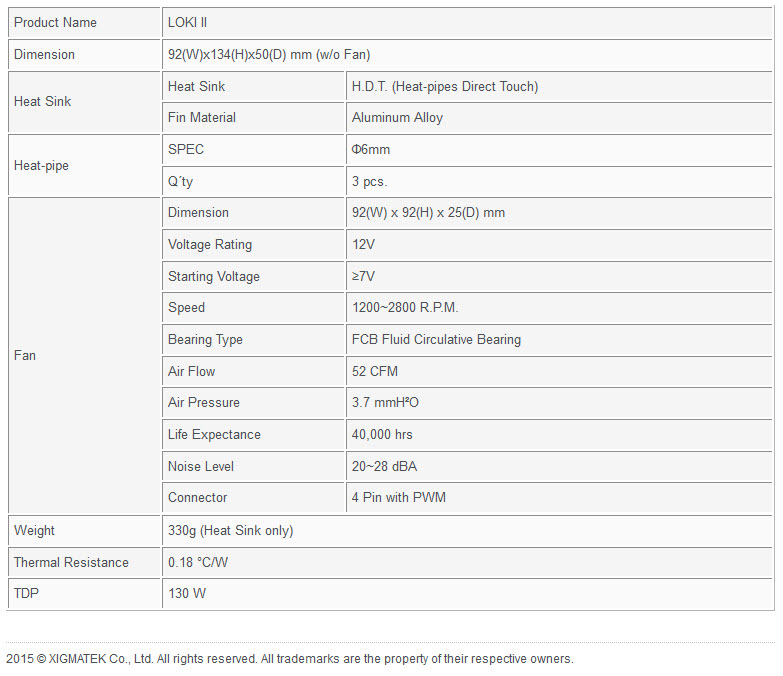Screen dimensions: 783x676
Task: Select the 4 Pin with PWM connector value
Action: 399,497
